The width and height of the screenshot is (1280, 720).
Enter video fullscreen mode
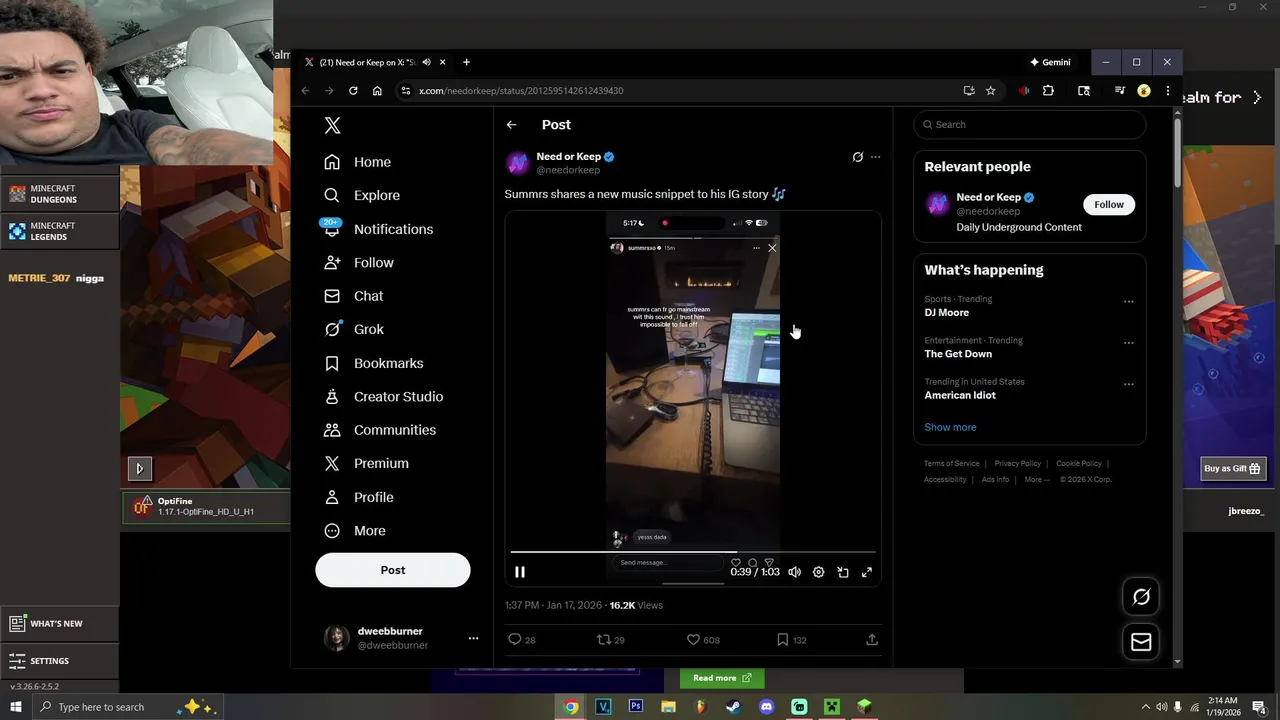coord(867,572)
